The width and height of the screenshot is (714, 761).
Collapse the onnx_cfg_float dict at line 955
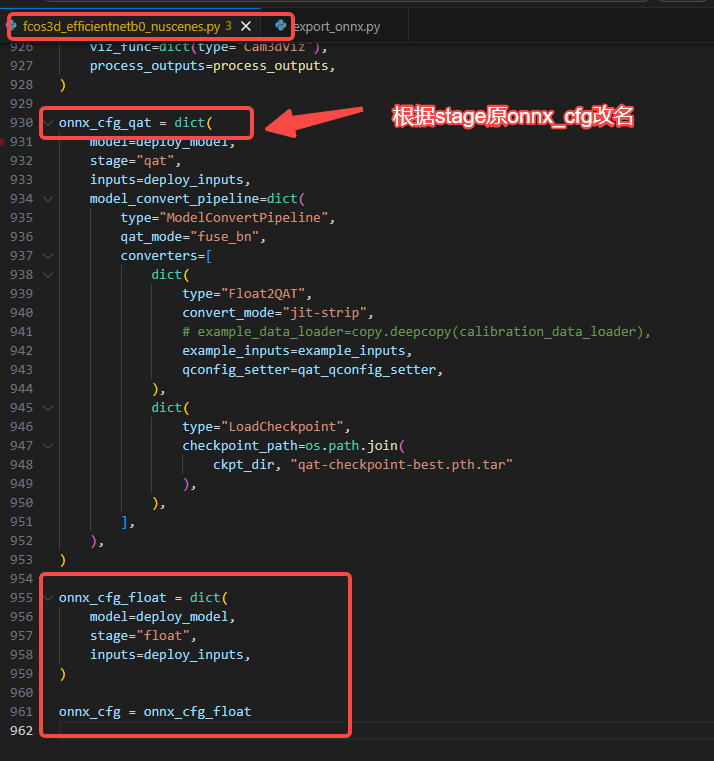click(48, 598)
